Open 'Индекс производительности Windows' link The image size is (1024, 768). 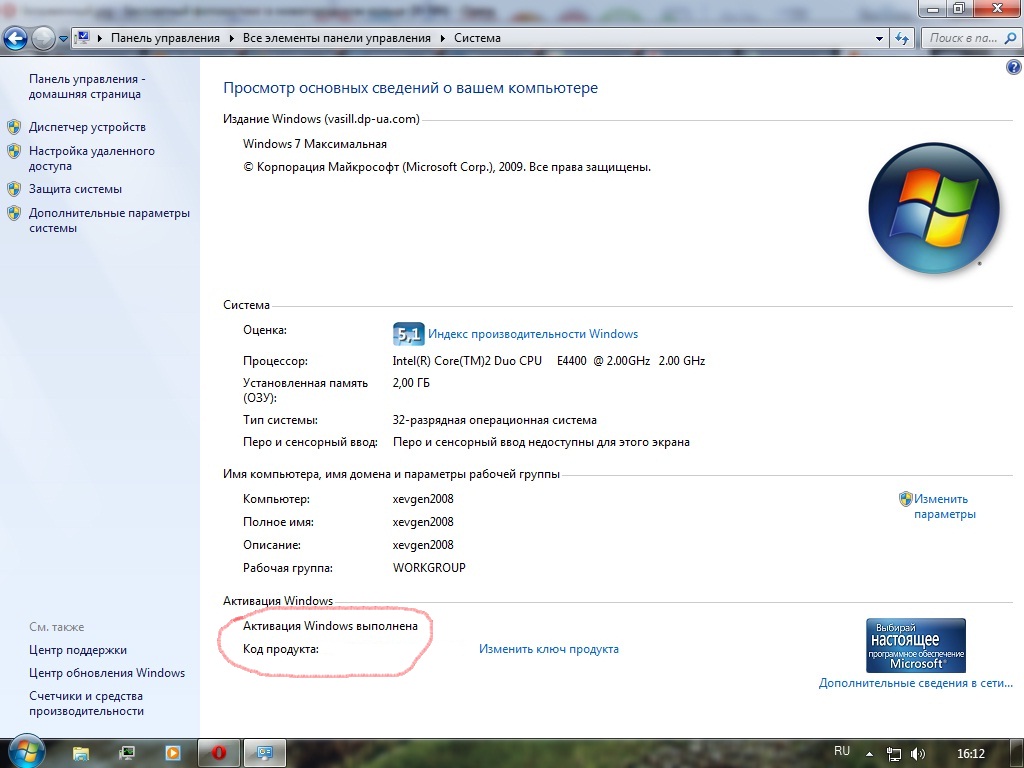(x=533, y=334)
